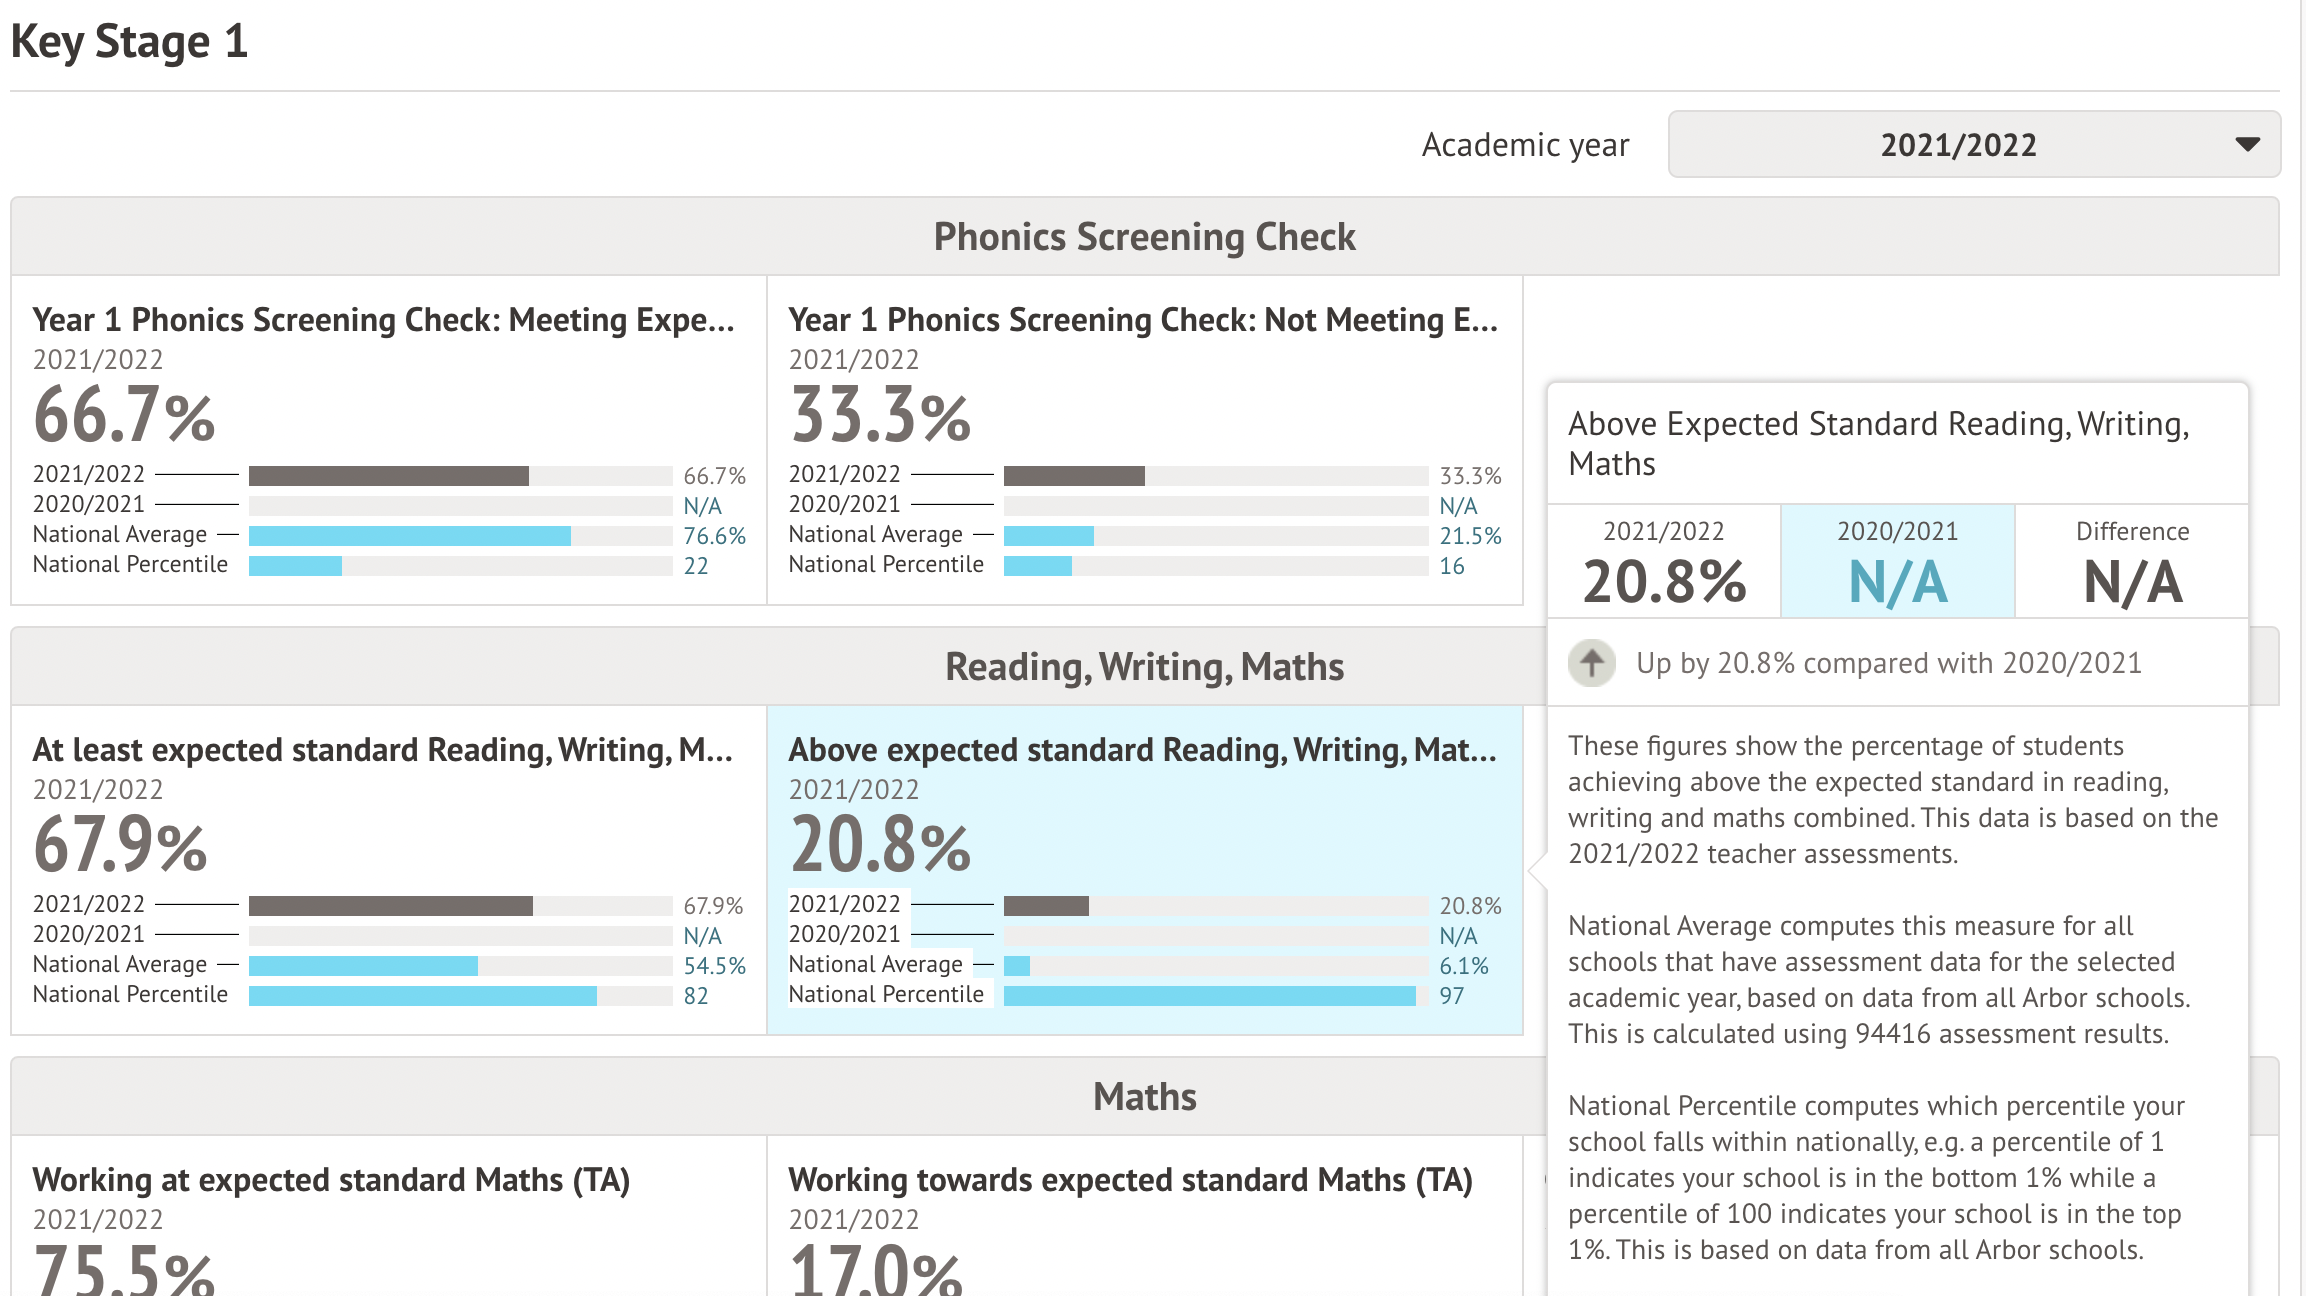Image resolution: width=2306 pixels, height=1296 pixels.
Task: Collapse the Phonics Screening Check section header
Action: [1144, 237]
